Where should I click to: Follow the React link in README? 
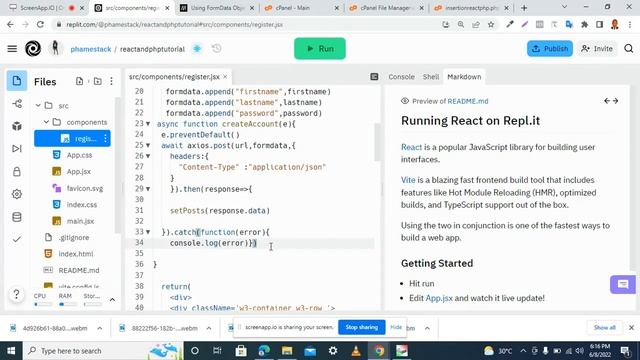[x=411, y=147]
